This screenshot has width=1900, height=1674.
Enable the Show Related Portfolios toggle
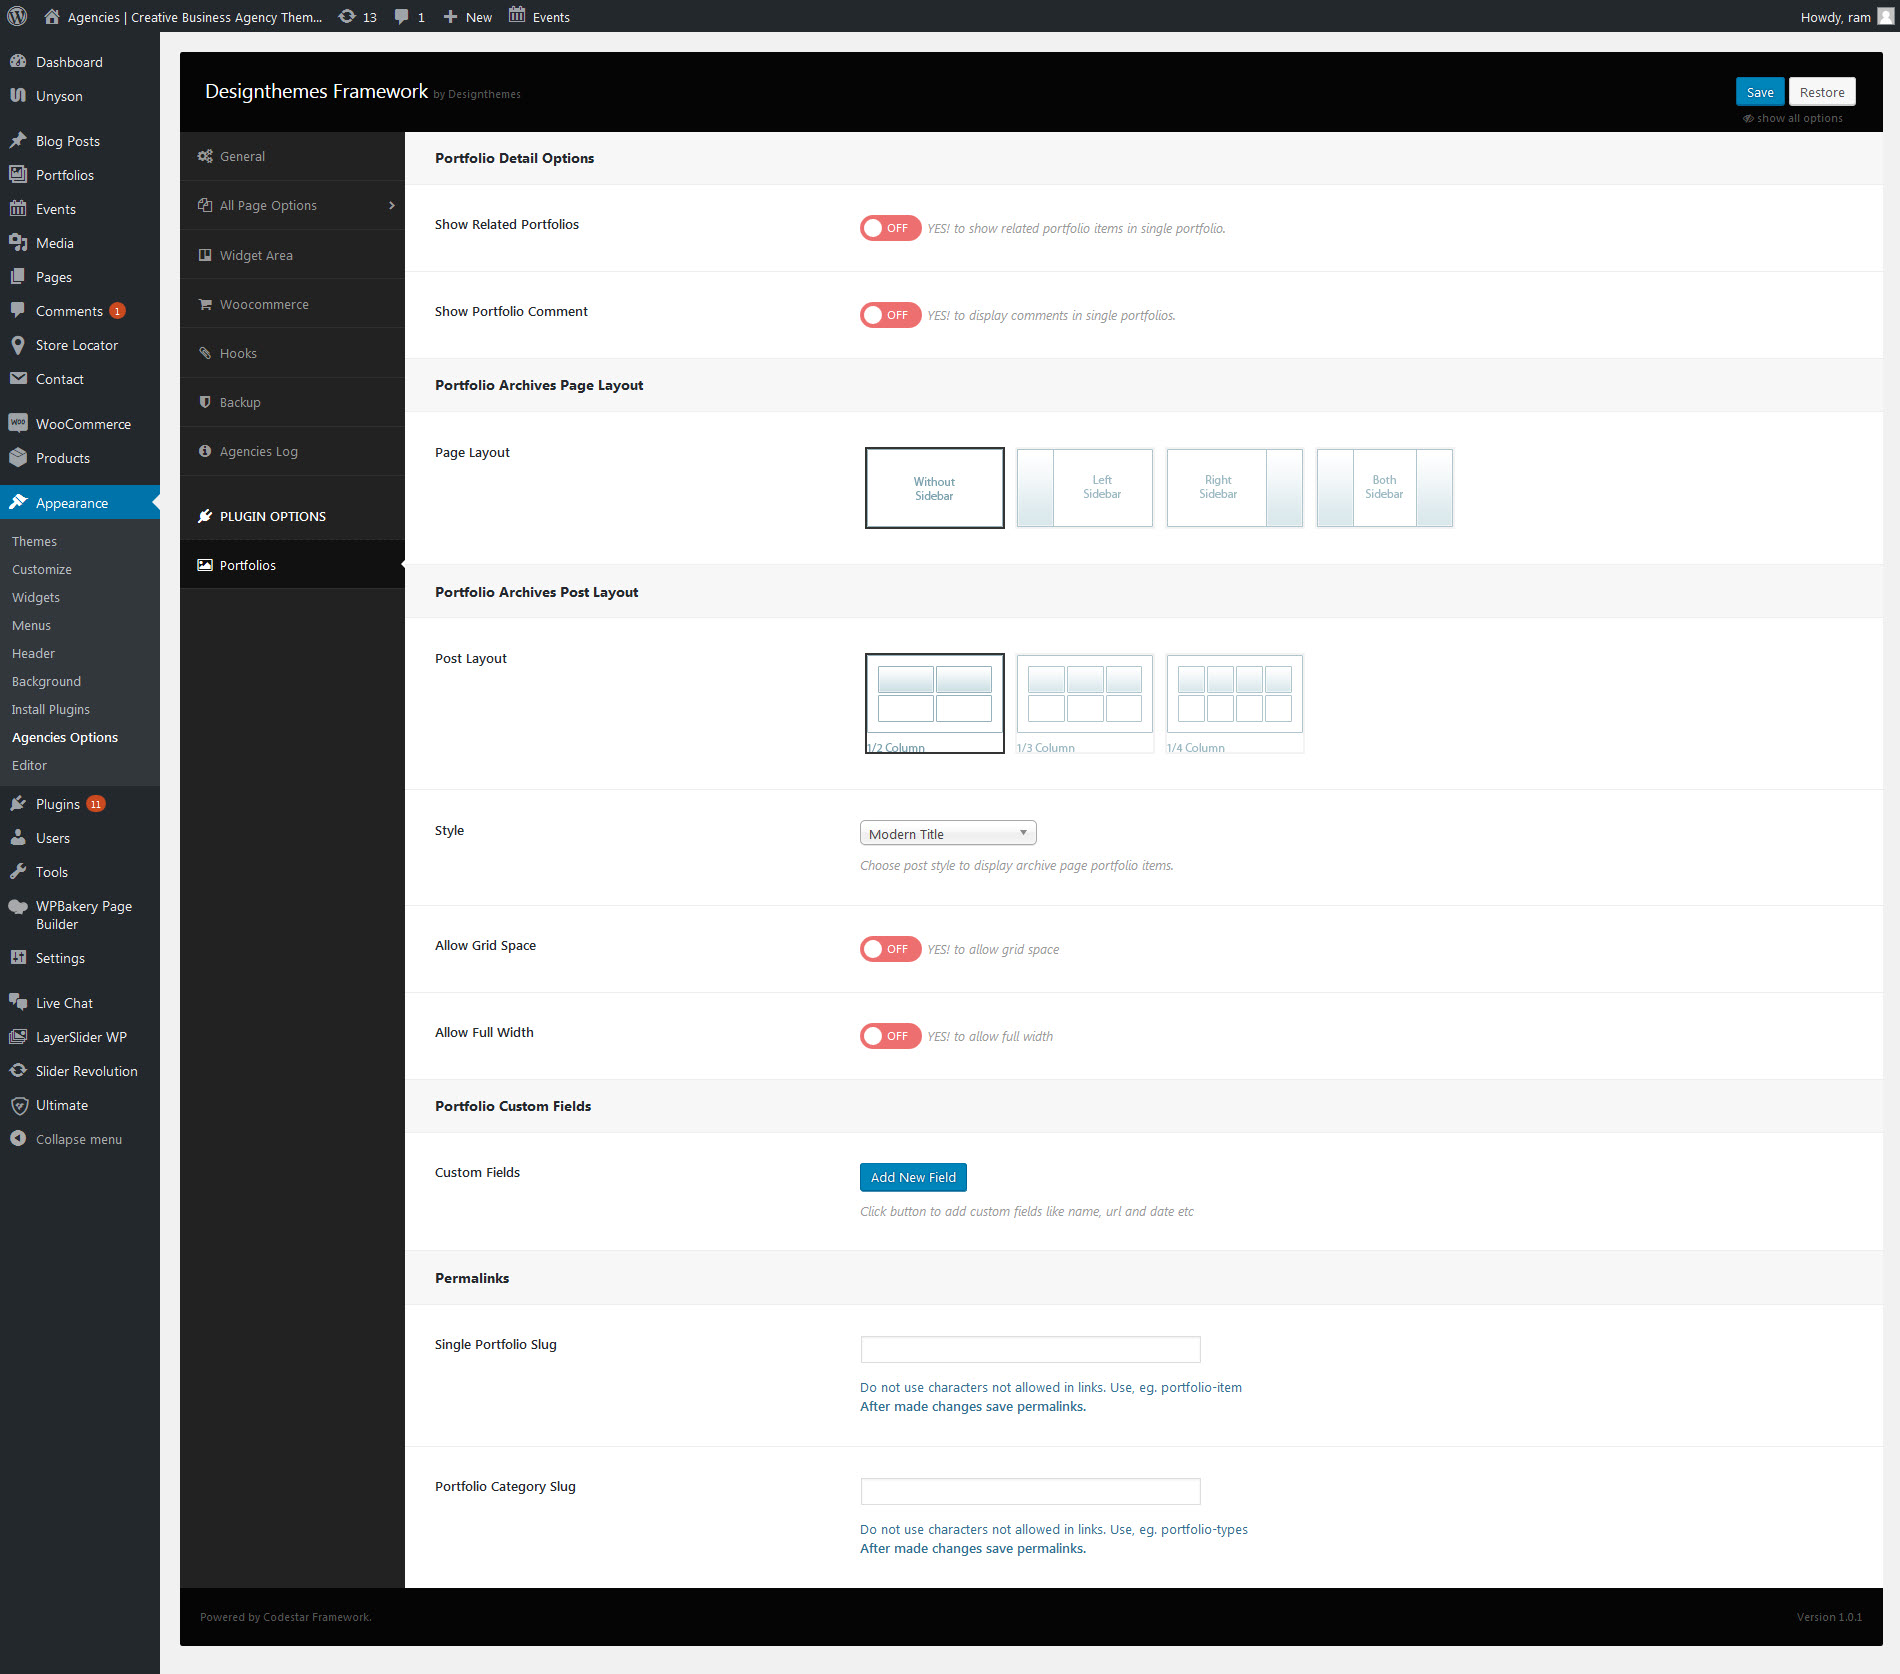889,228
